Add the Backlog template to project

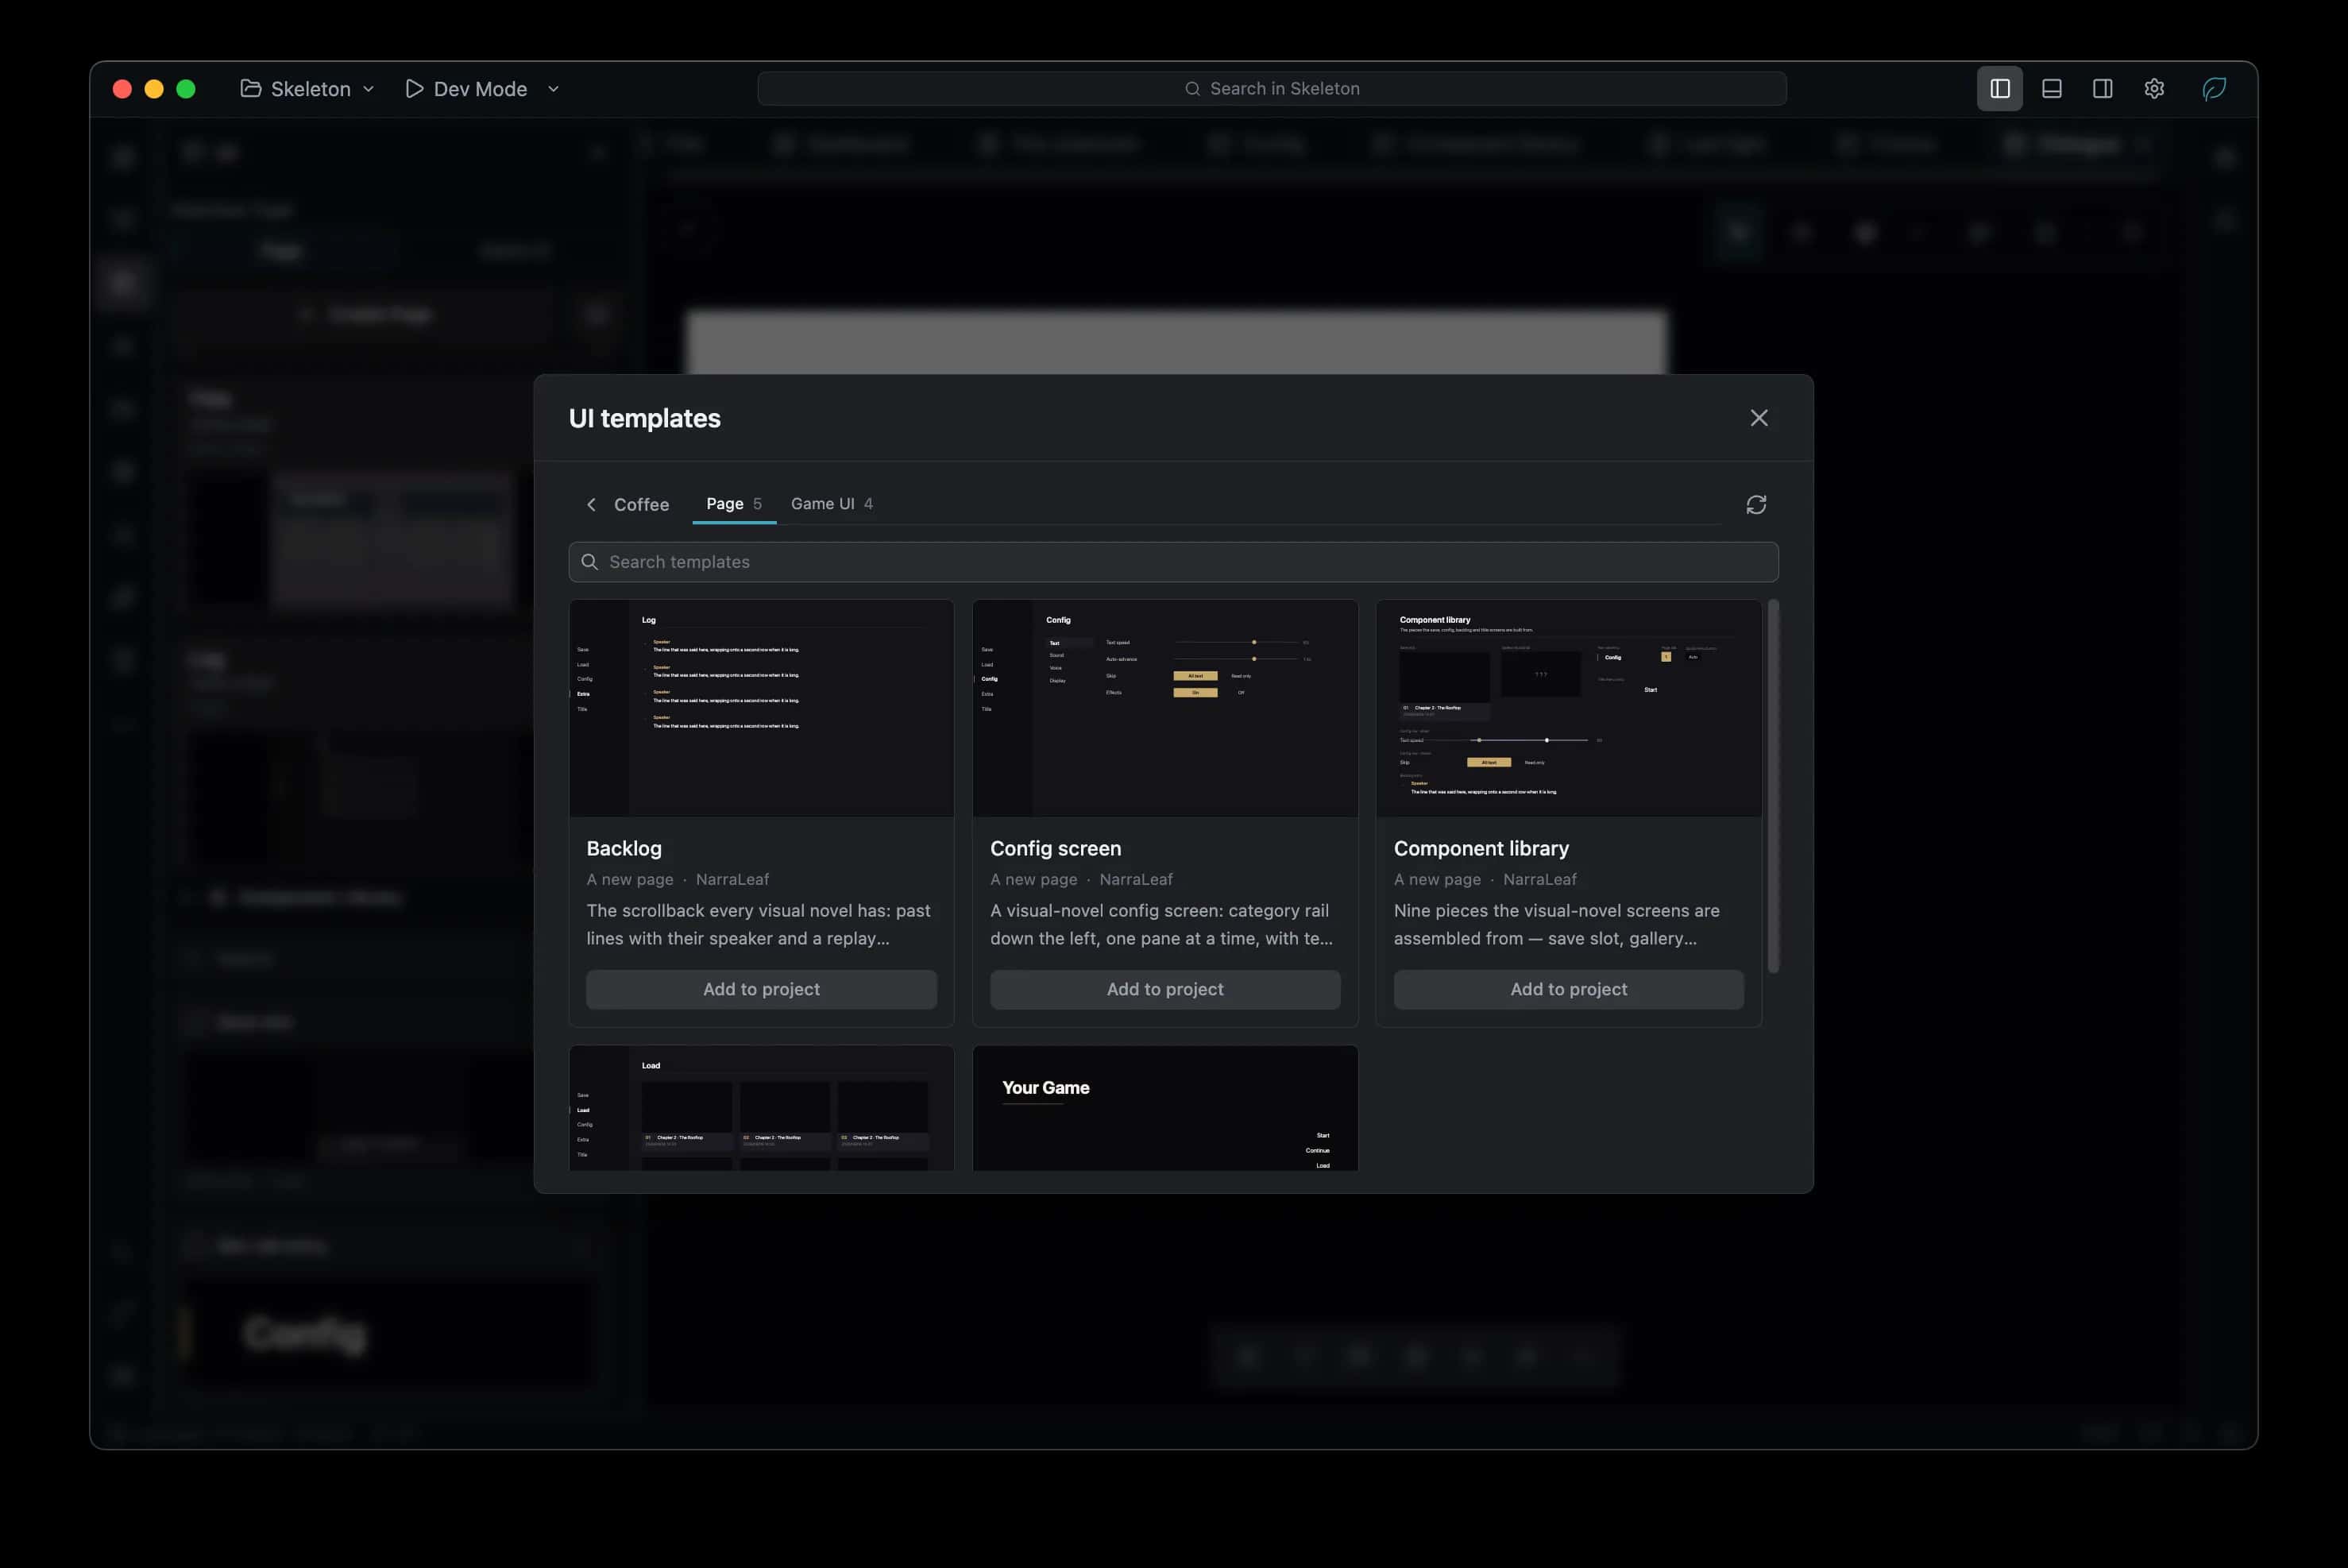pos(761,989)
